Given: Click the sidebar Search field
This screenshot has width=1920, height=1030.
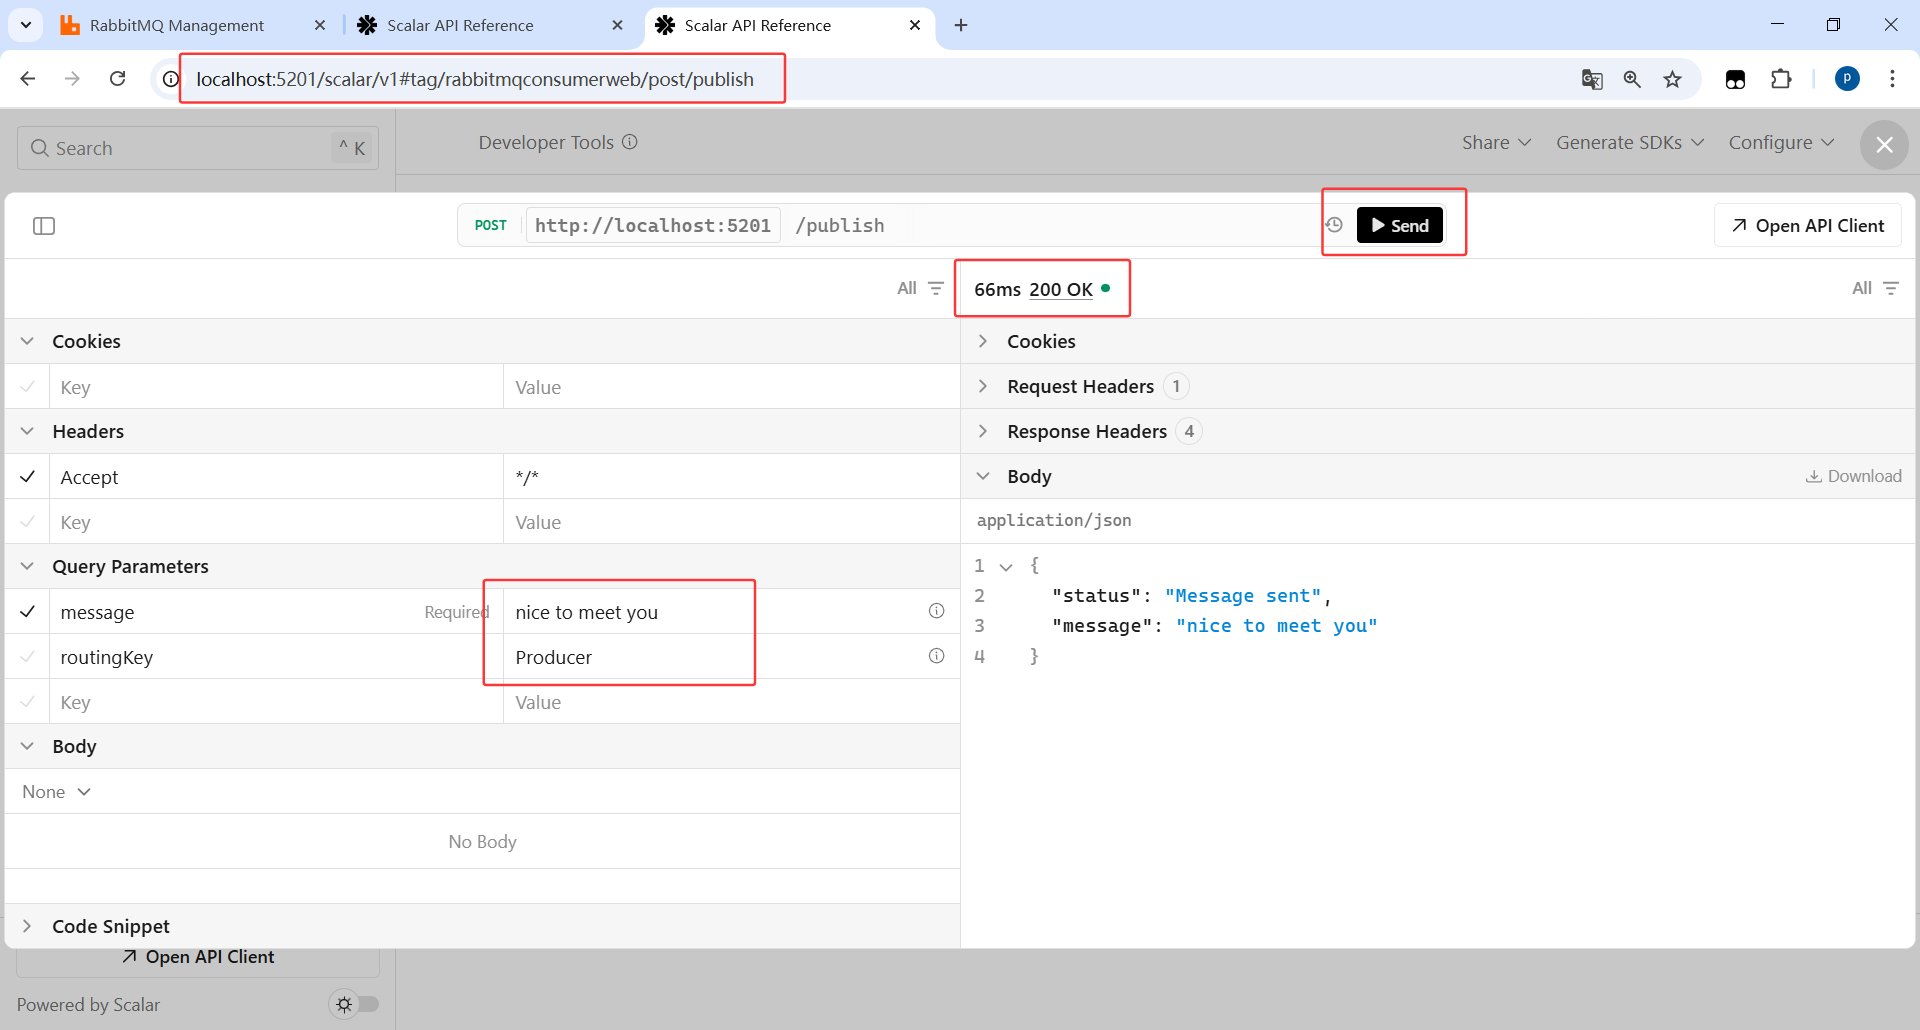Looking at the screenshot, I should tap(198, 148).
